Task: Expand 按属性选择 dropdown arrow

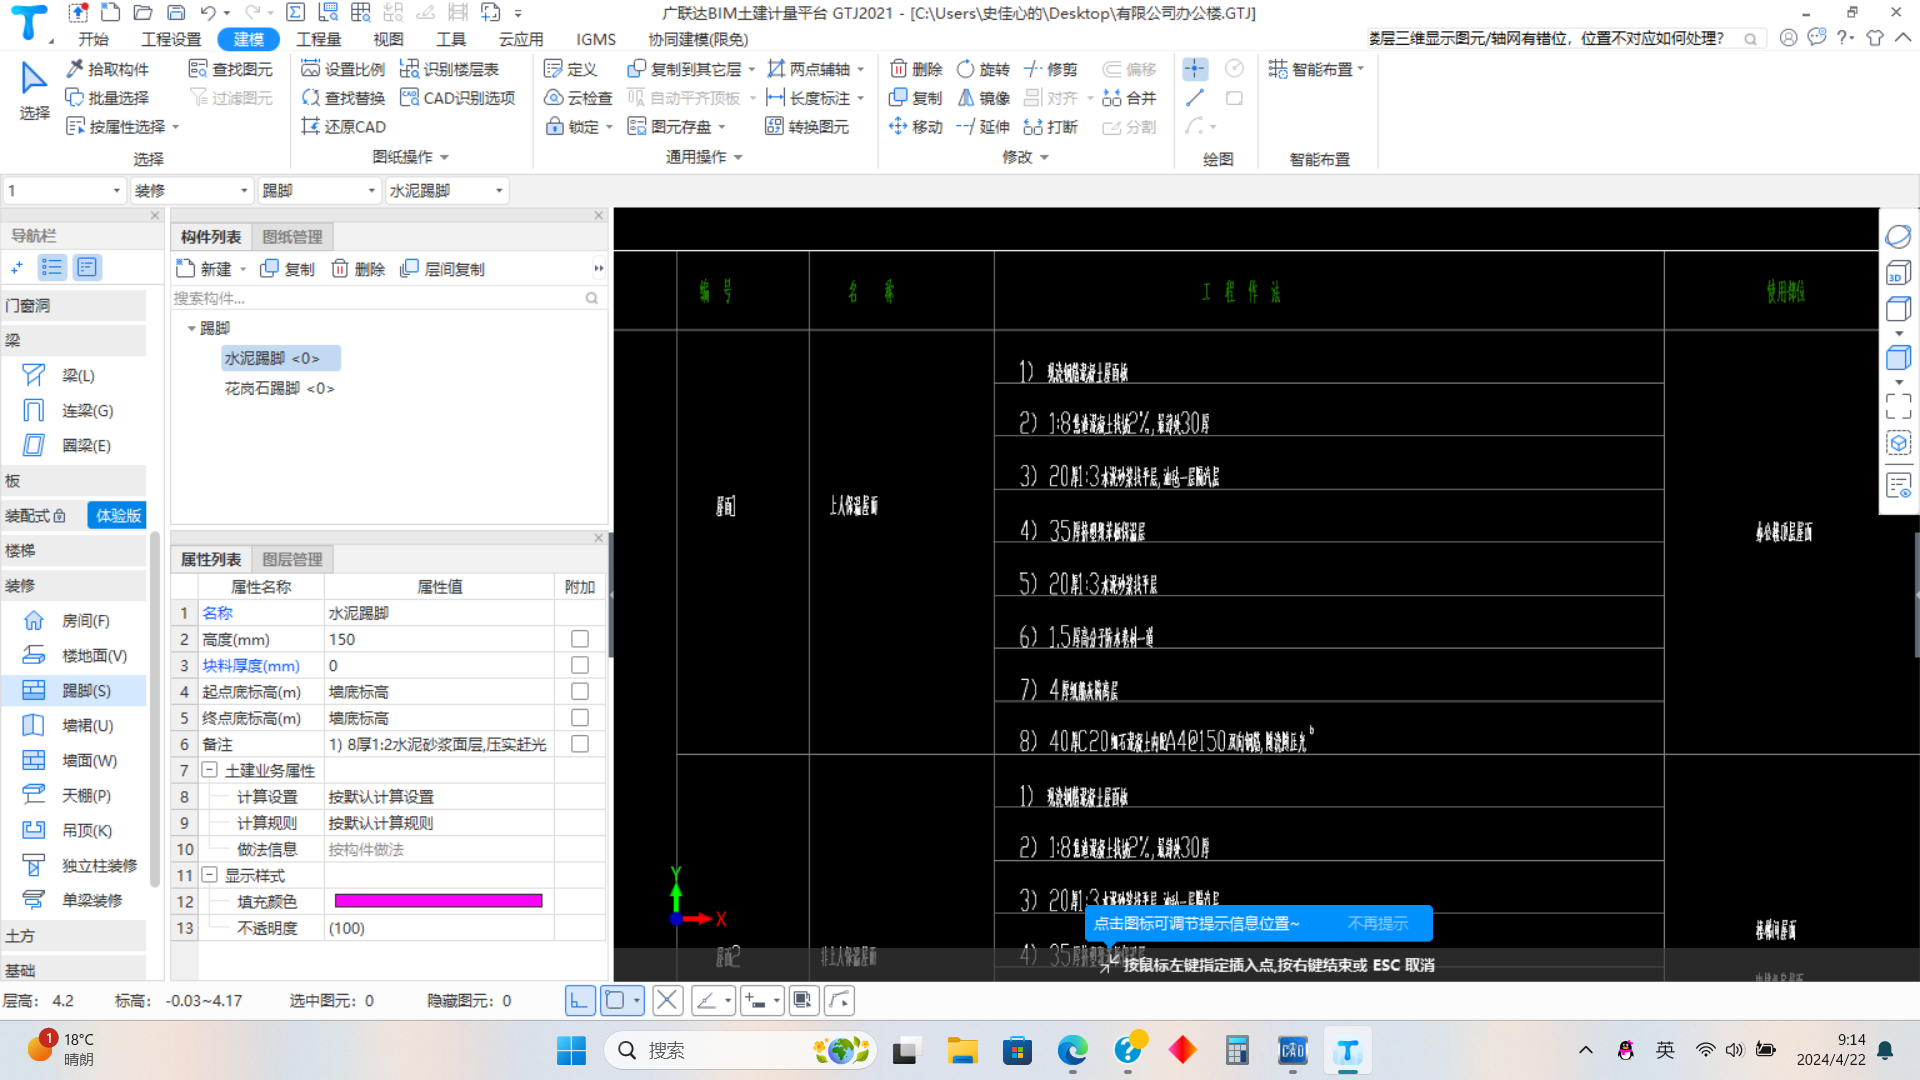Action: (x=176, y=127)
